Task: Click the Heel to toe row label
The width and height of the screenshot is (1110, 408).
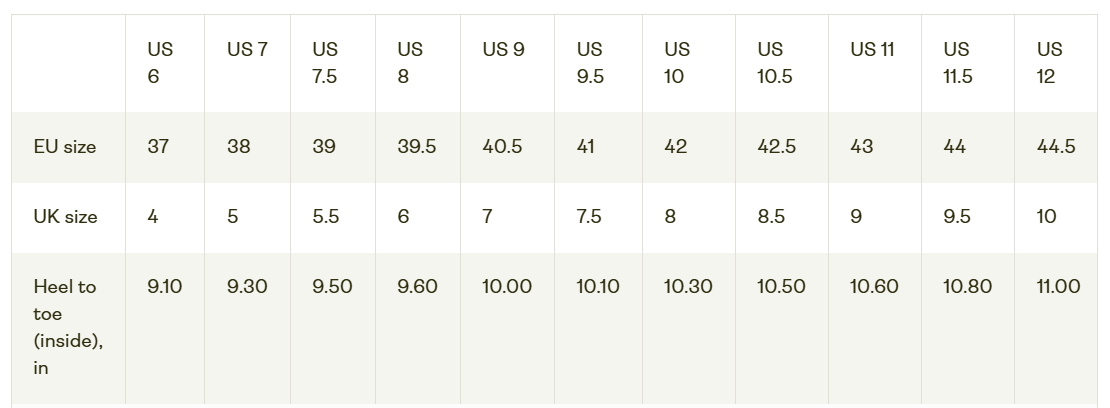Action: [67, 327]
